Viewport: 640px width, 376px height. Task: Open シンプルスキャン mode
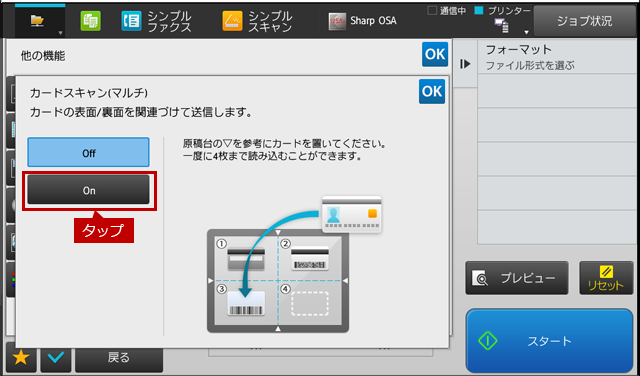(x=258, y=21)
